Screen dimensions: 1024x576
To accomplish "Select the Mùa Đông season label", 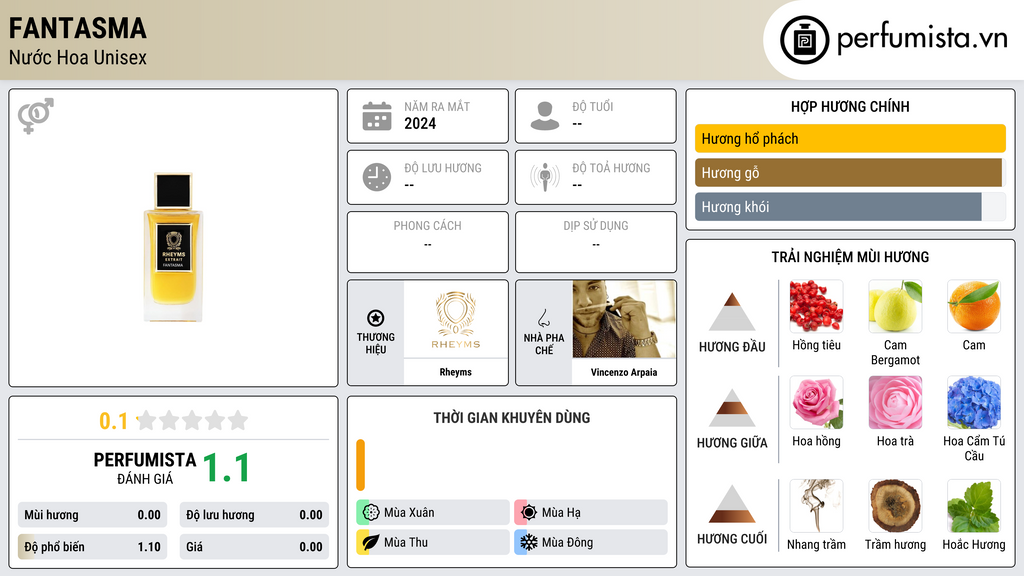I will click(567, 542).
